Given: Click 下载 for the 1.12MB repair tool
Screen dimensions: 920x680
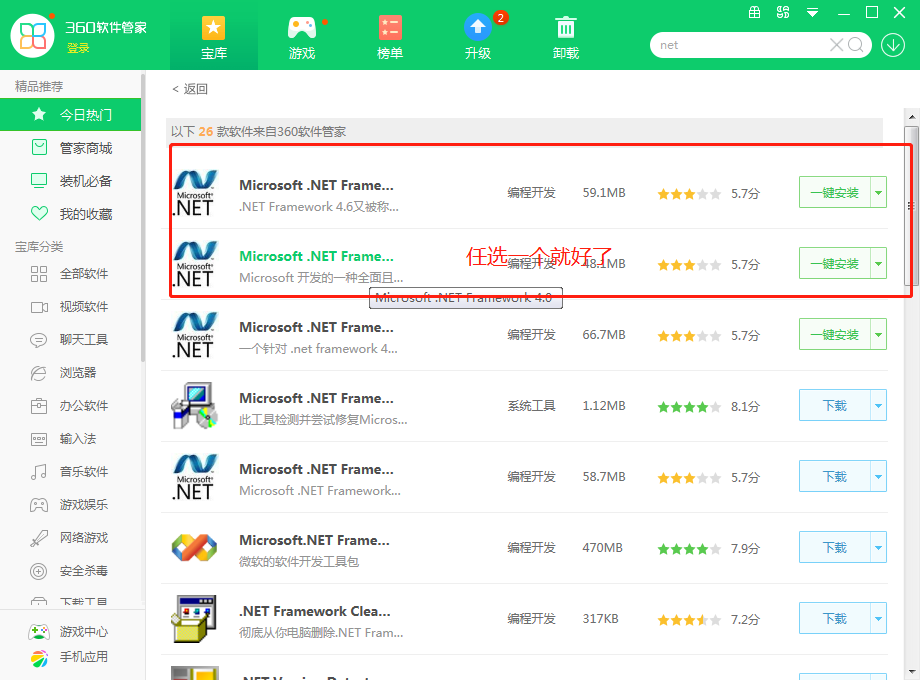Looking at the screenshot, I should [834, 405].
